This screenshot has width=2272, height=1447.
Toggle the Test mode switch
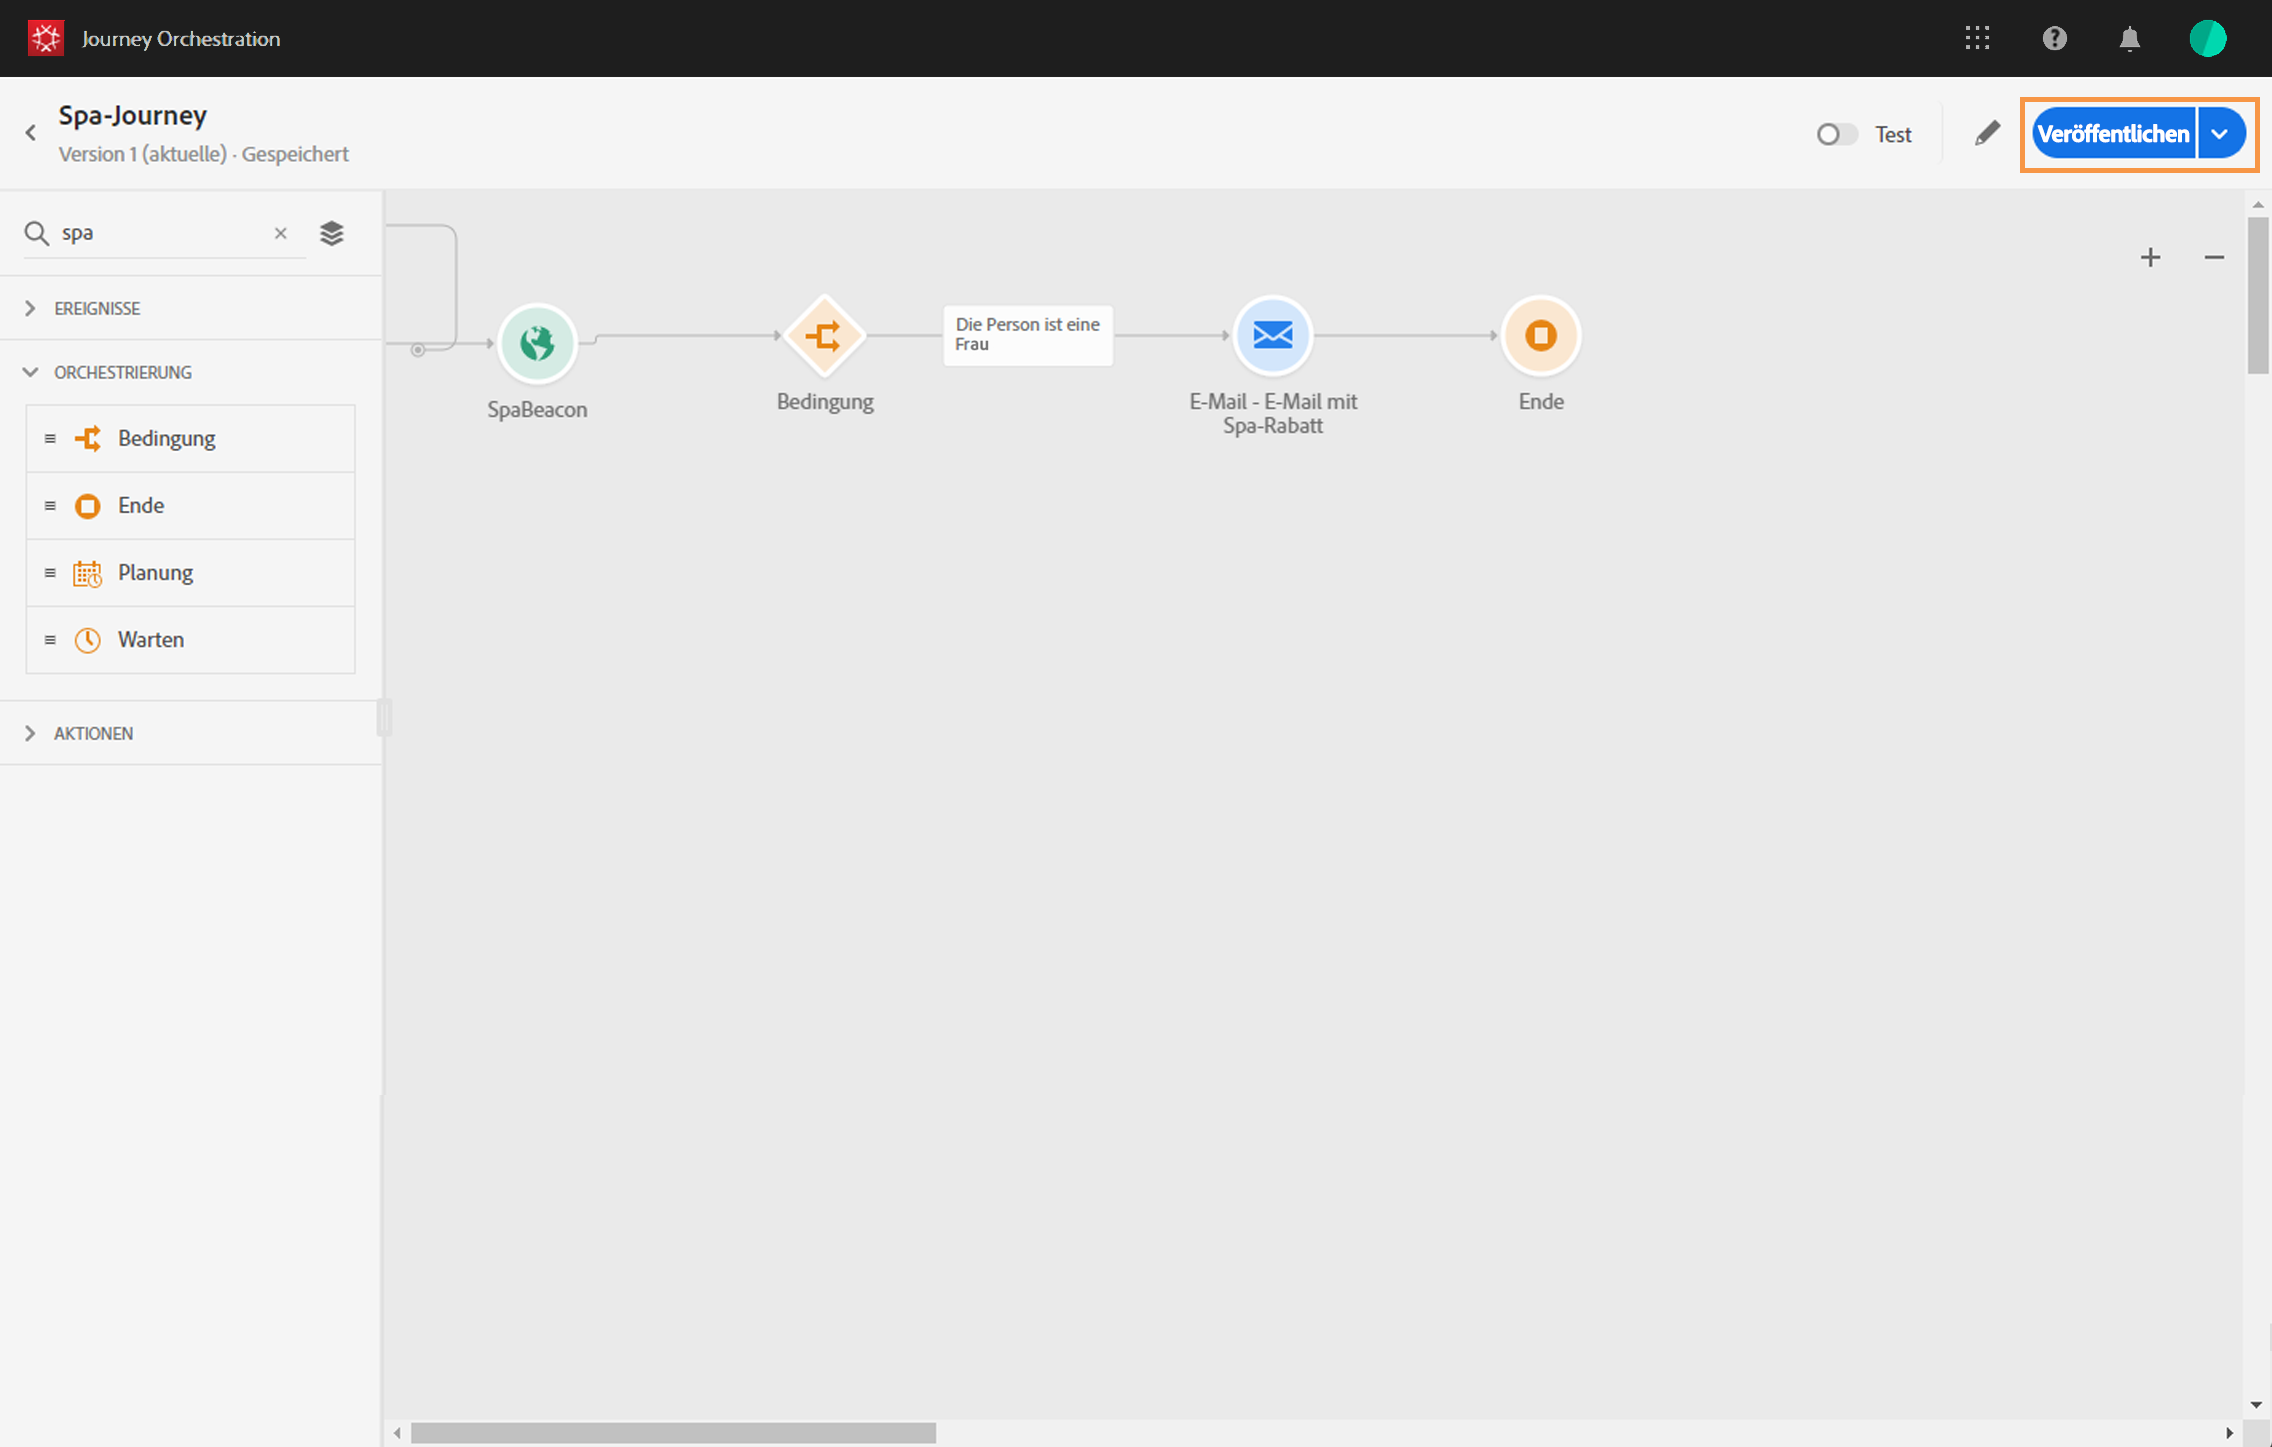[x=1836, y=134]
